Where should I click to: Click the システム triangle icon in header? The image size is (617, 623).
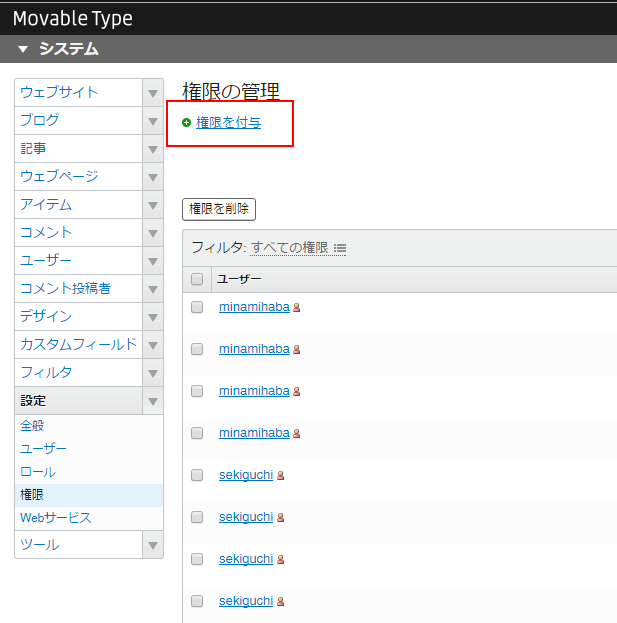click(x=23, y=49)
